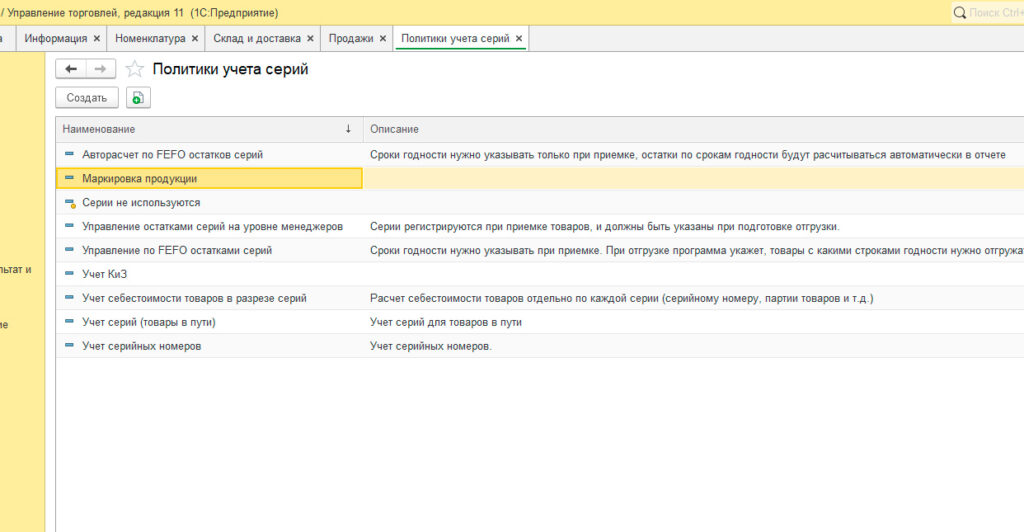
Task: Click predefined item icon of Серии не используются
Action: [x=70, y=204]
